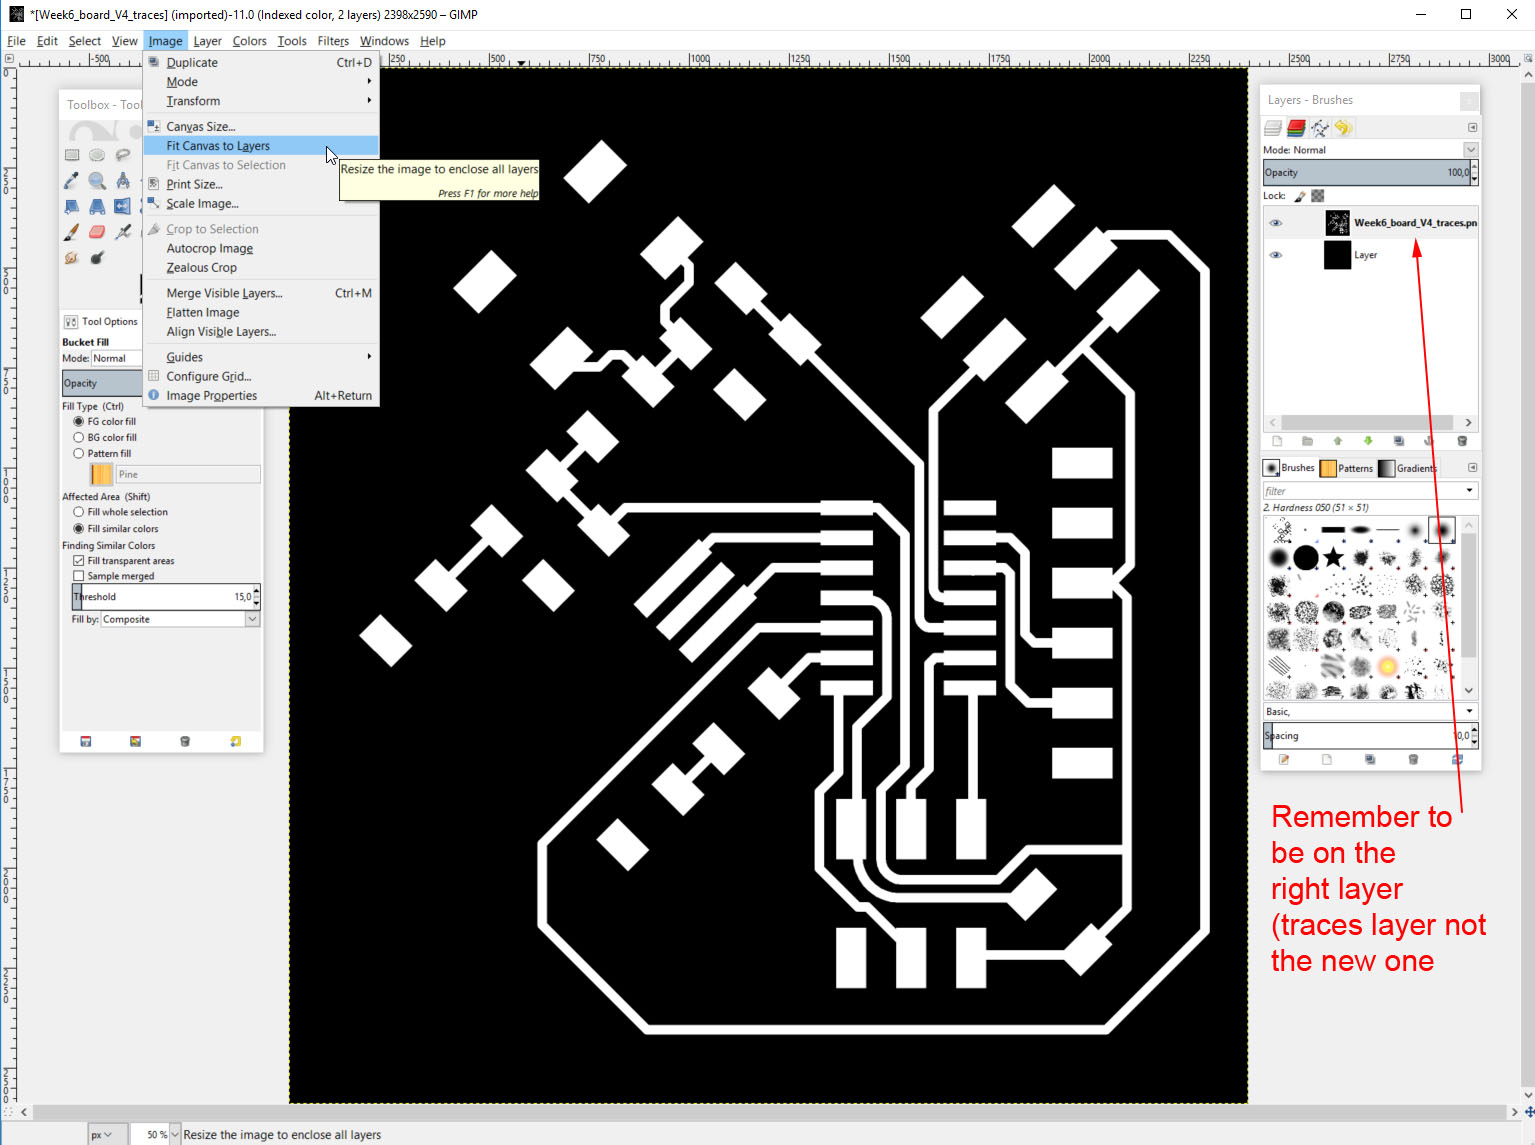Raise layer with up arrow icon
This screenshot has height=1145, width=1535.
(1338, 441)
